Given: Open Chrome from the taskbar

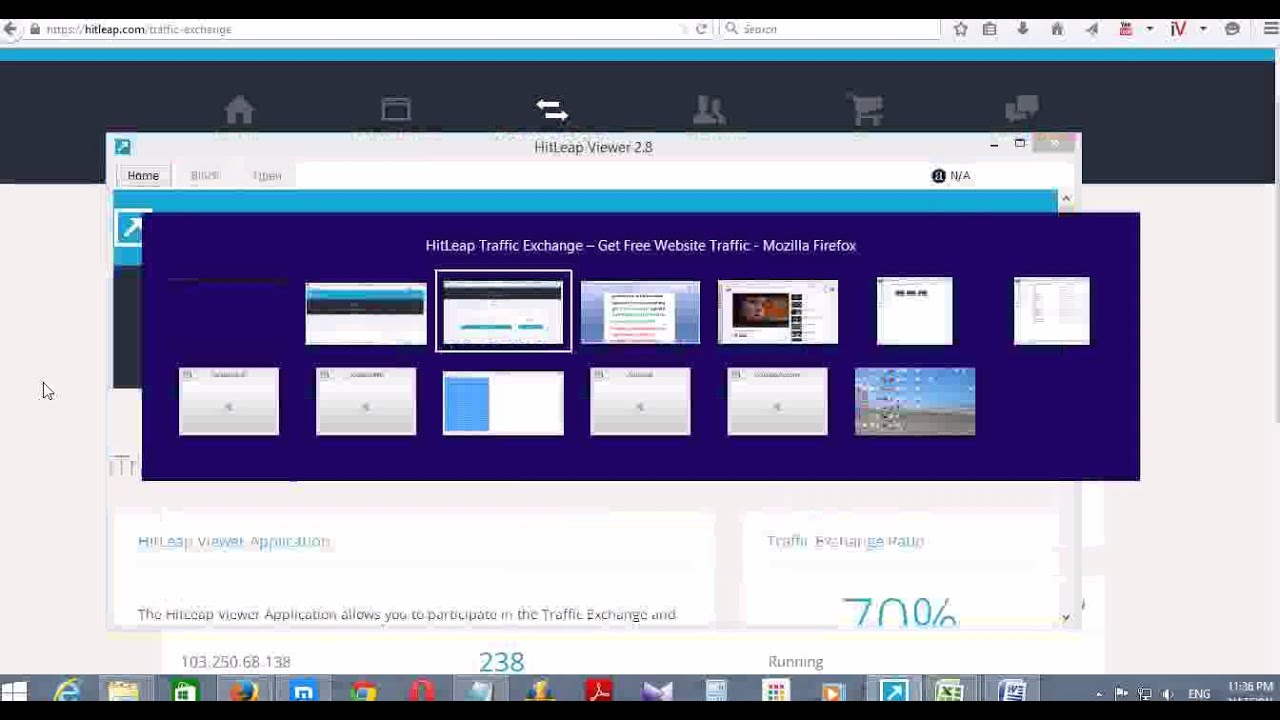Looking at the screenshot, I should (363, 692).
